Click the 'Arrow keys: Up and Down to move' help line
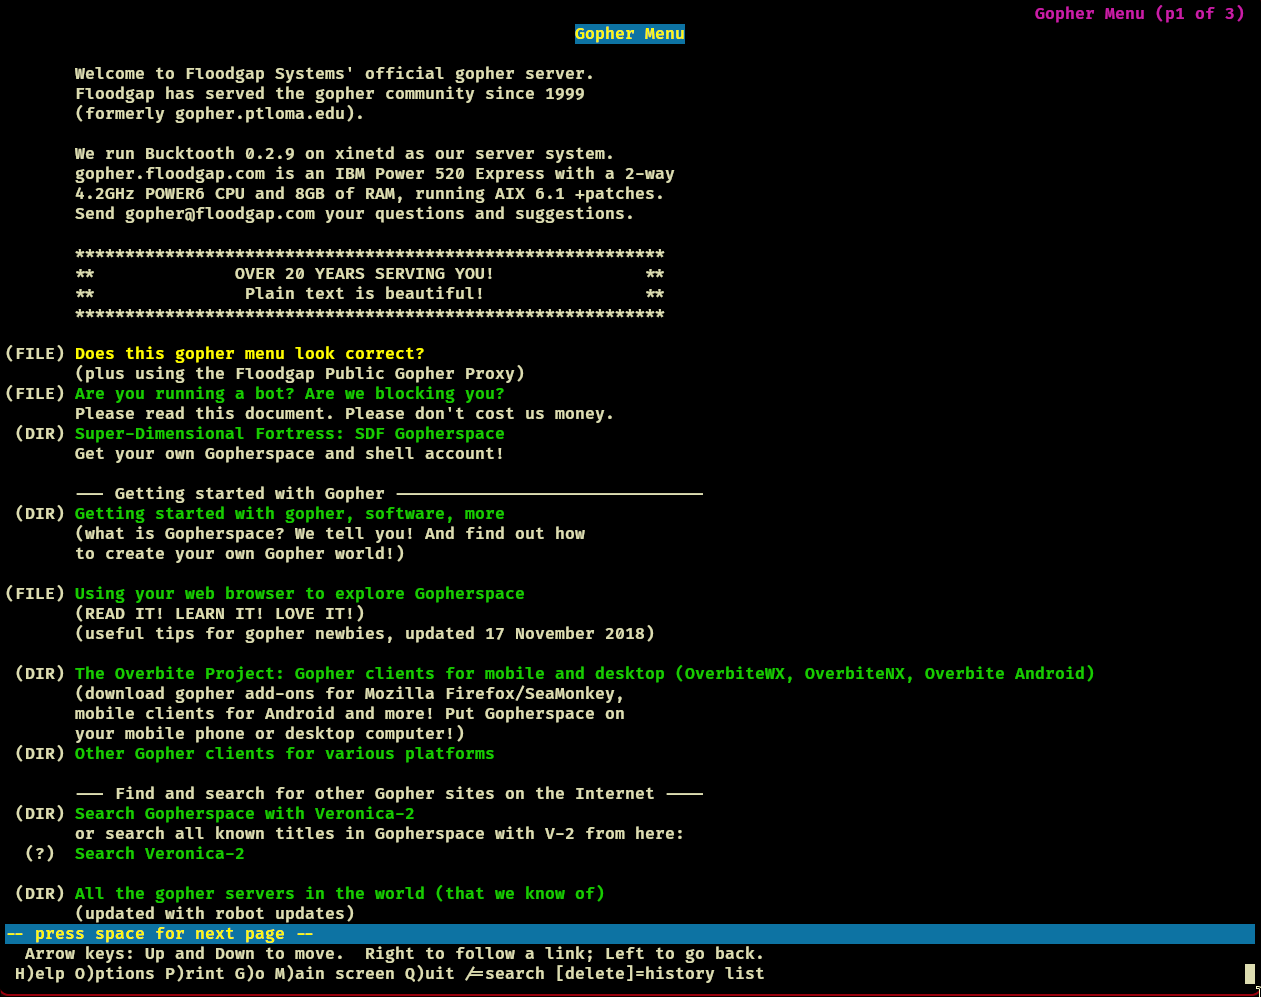 click(395, 954)
